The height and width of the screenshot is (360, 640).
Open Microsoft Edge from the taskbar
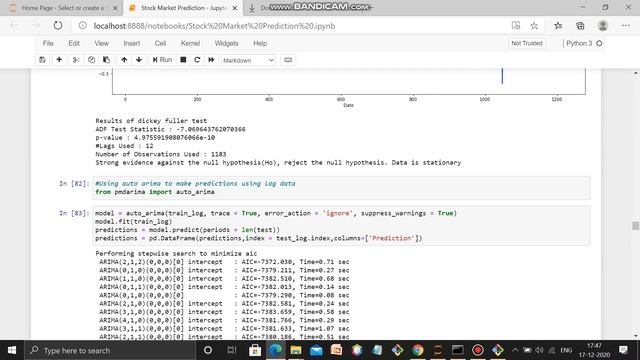pos(276,350)
